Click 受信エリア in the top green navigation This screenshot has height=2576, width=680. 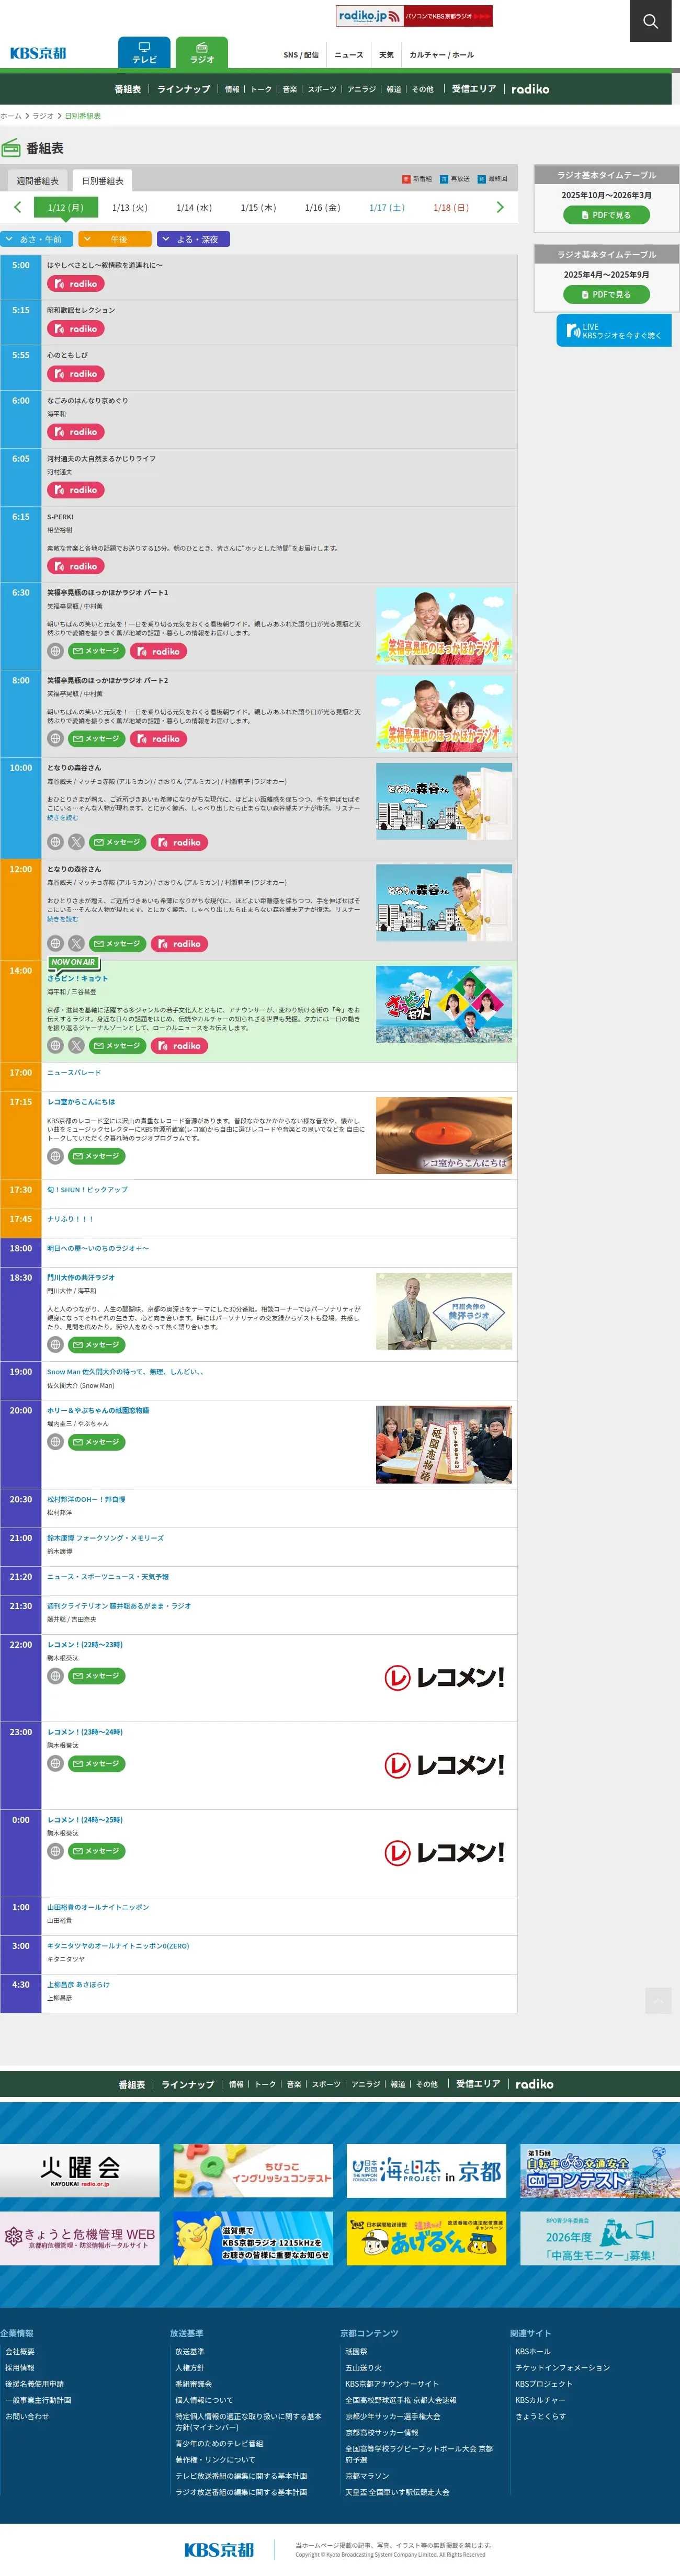(x=474, y=89)
